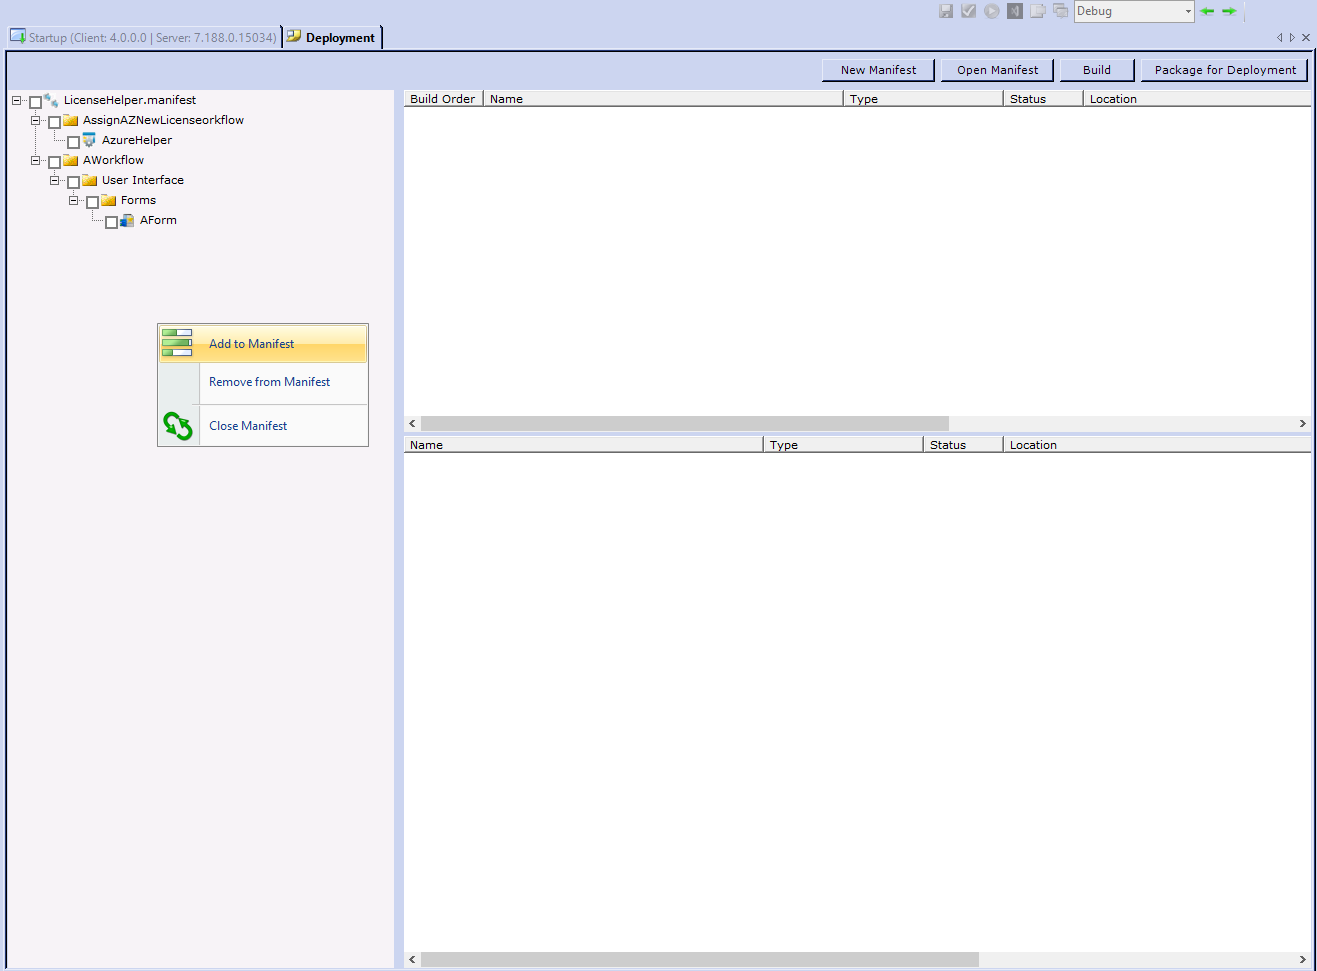Image resolution: width=1317 pixels, height=971 pixels.
Task: Click the Visual Studio icon in toolbar
Action: click(1015, 11)
